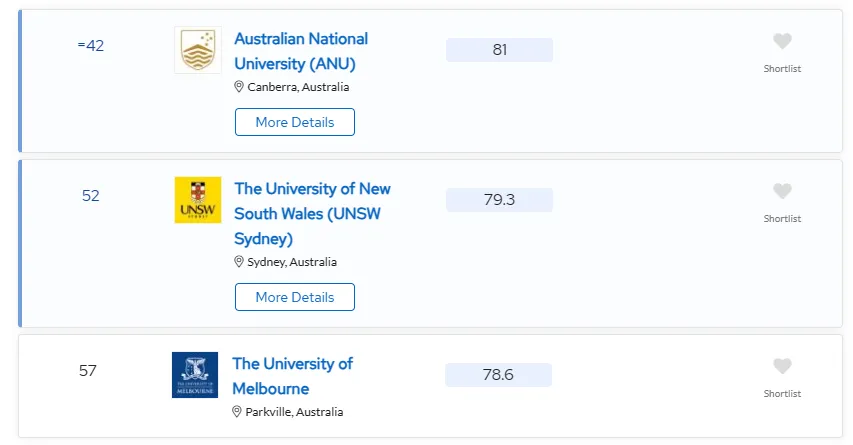Open The University of New South Wales link

[312, 213]
